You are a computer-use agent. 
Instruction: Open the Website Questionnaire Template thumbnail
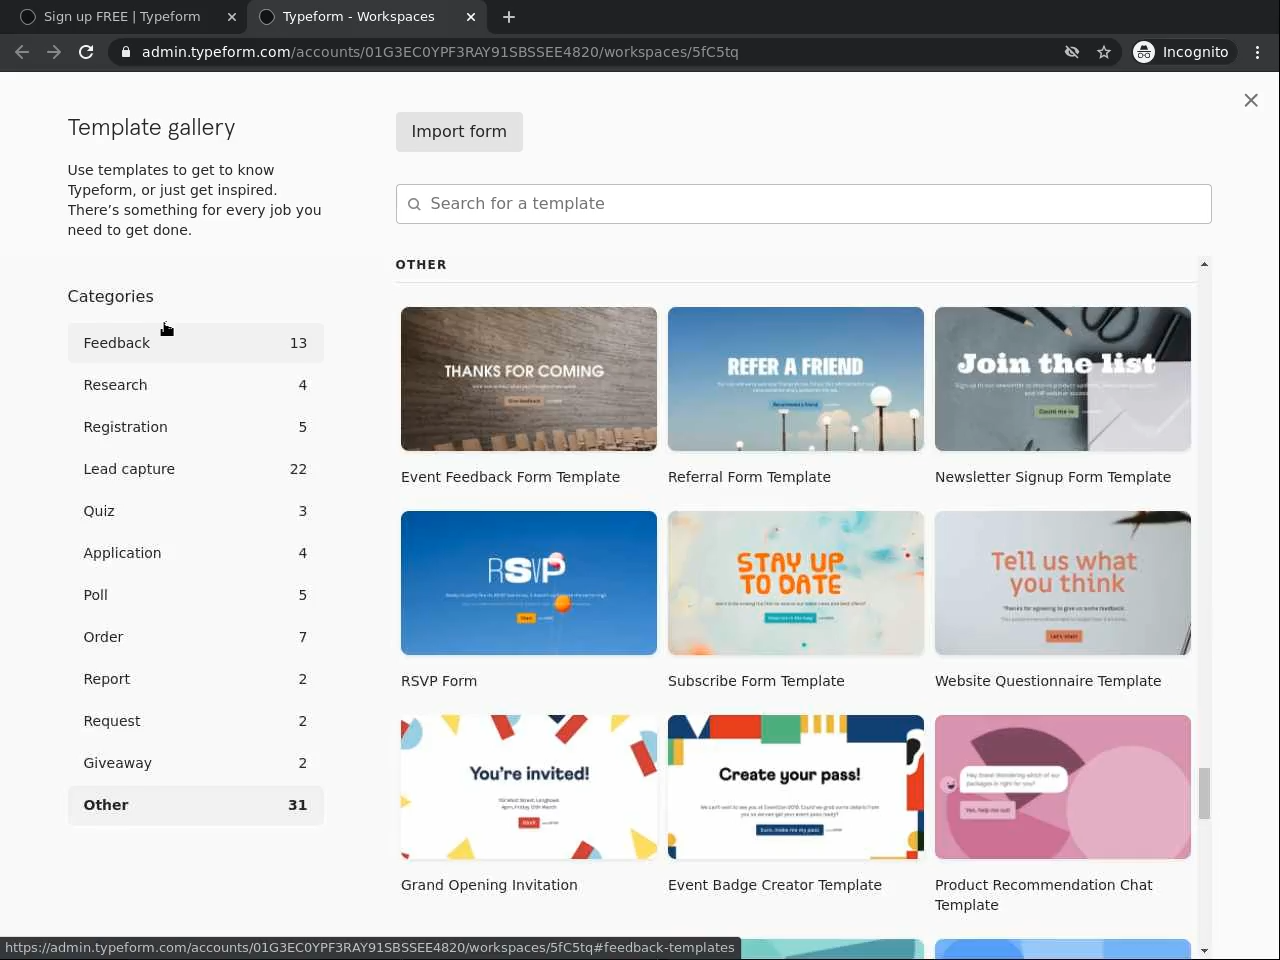tap(1063, 583)
